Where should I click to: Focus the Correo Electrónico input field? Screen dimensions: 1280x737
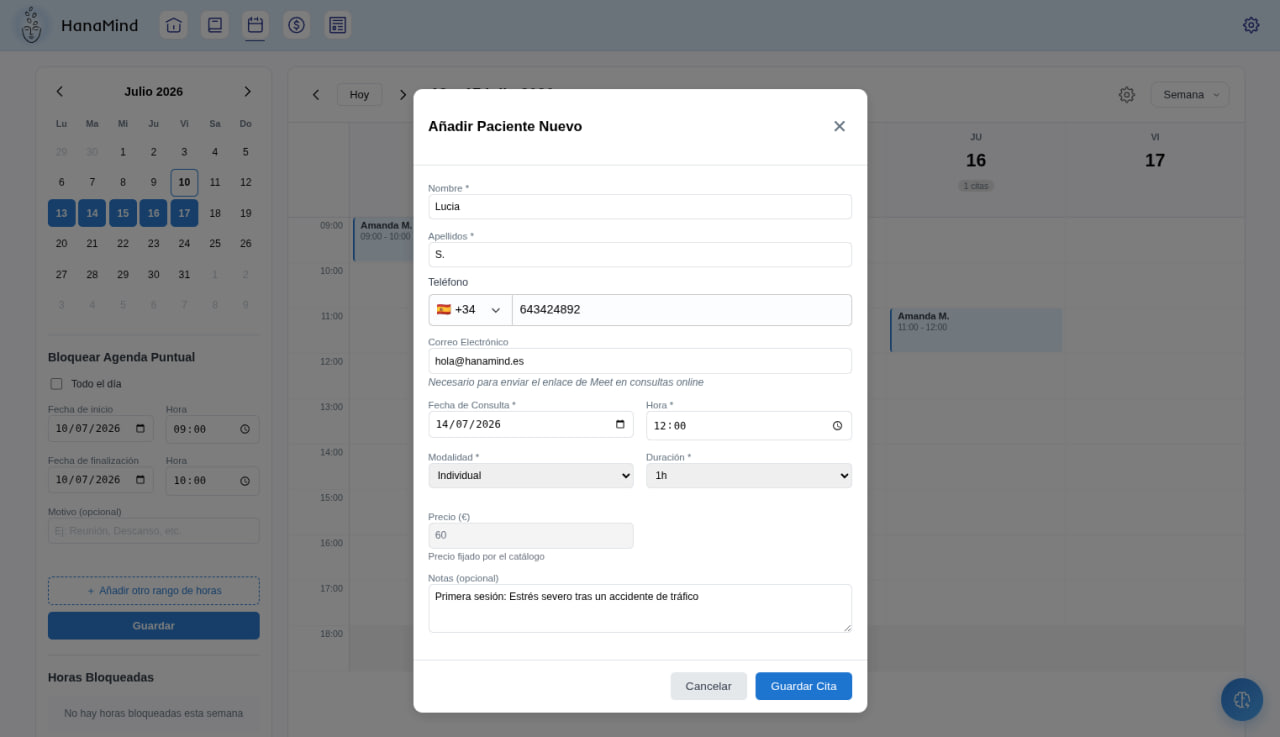(640, 361)
